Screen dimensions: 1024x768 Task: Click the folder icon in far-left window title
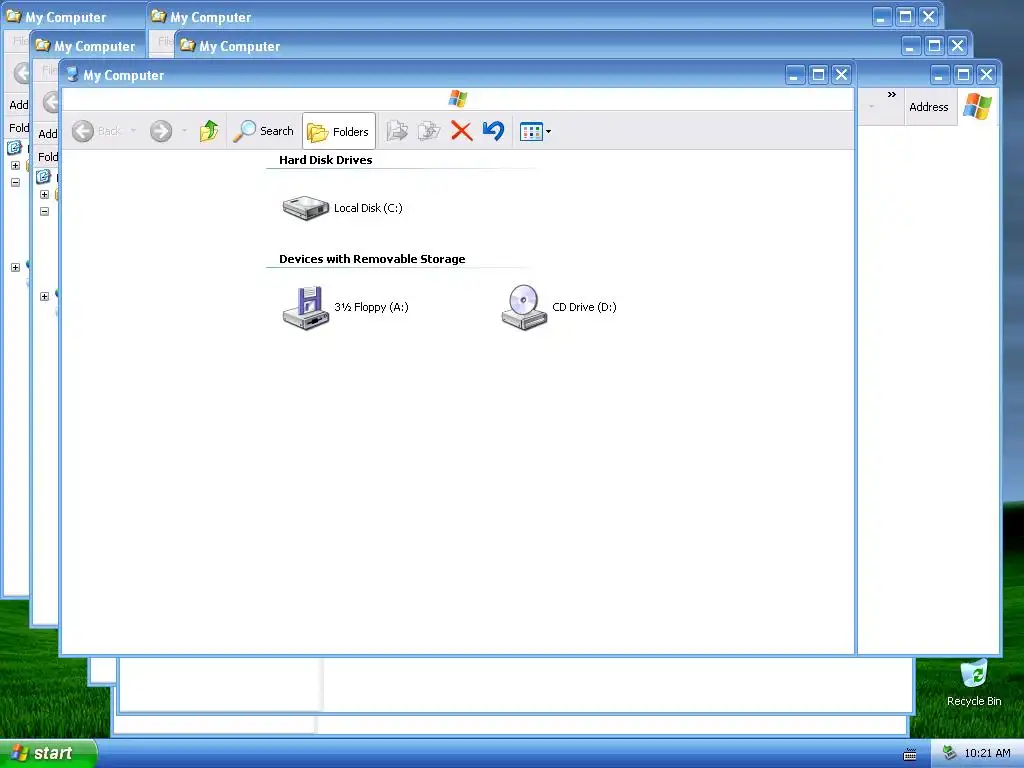point(13,16)
